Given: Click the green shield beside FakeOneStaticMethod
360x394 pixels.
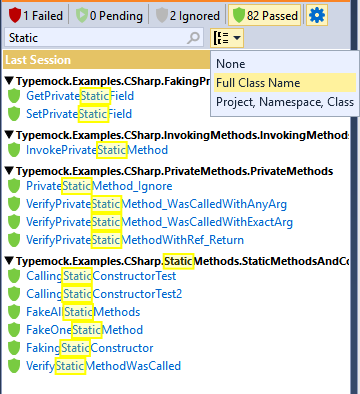Looking at the screenshot, I should [x=14, y=330].
